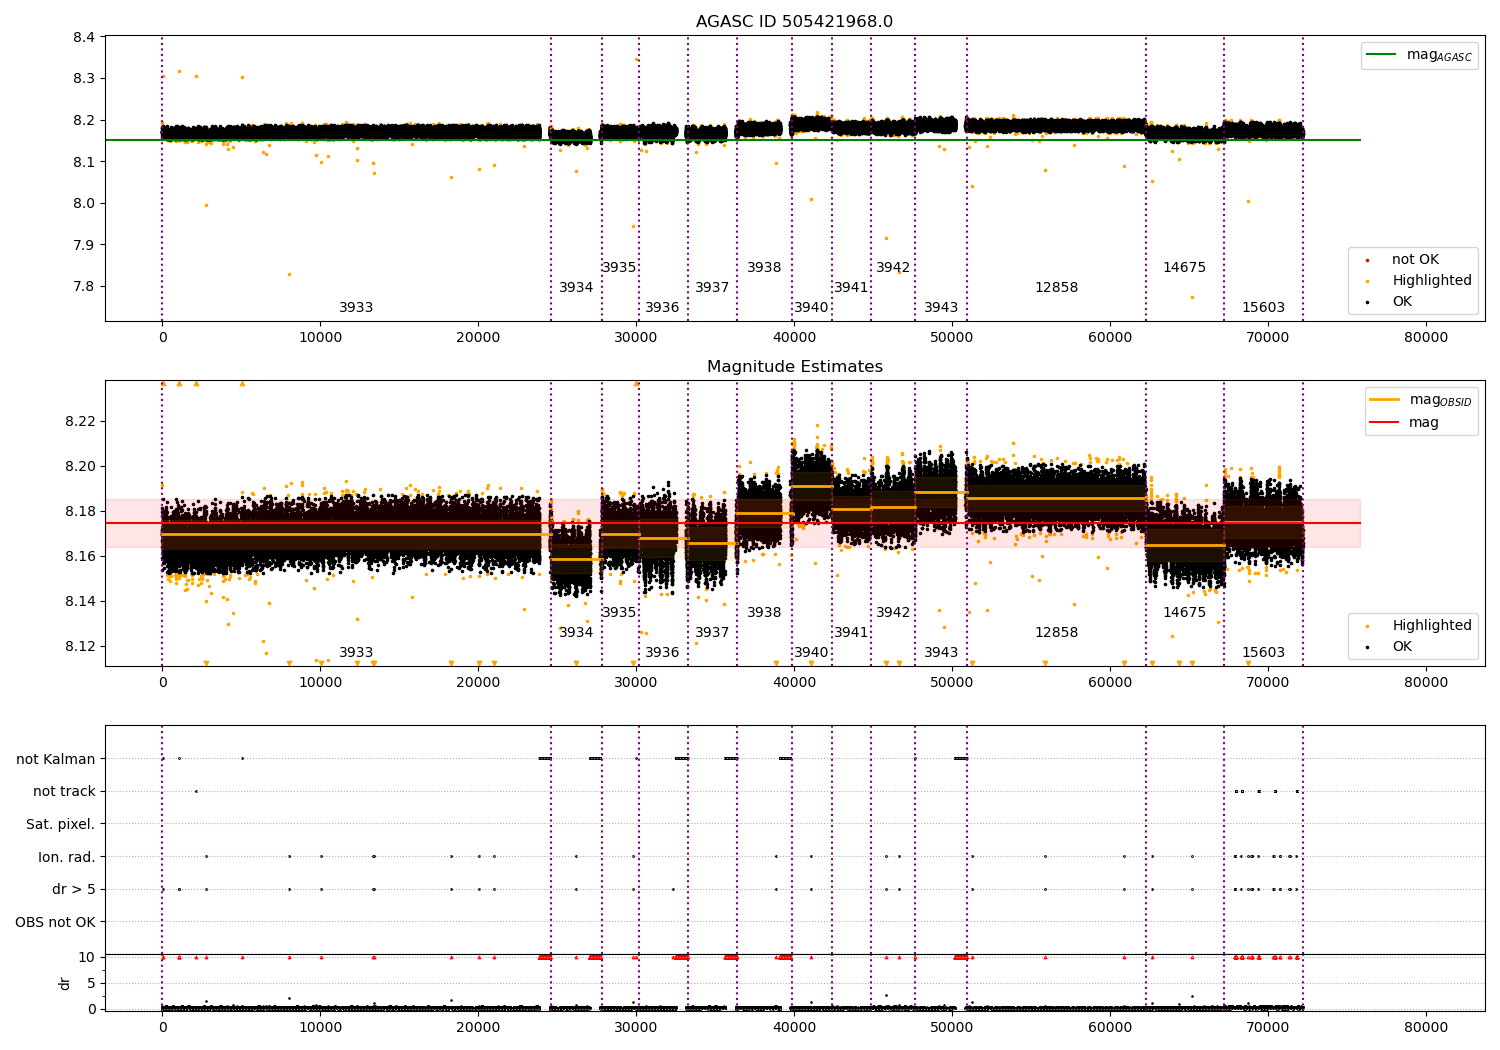Click obsid label 3941 in the Magnitude Estimates plot
The height and width of the screenshot is (1050, 1500).
pos(851,632)
